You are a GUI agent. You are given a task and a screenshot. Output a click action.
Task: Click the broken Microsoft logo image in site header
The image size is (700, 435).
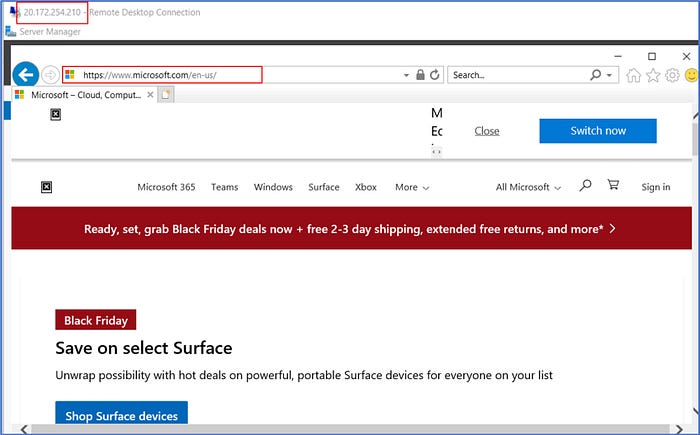coord(46,187)
